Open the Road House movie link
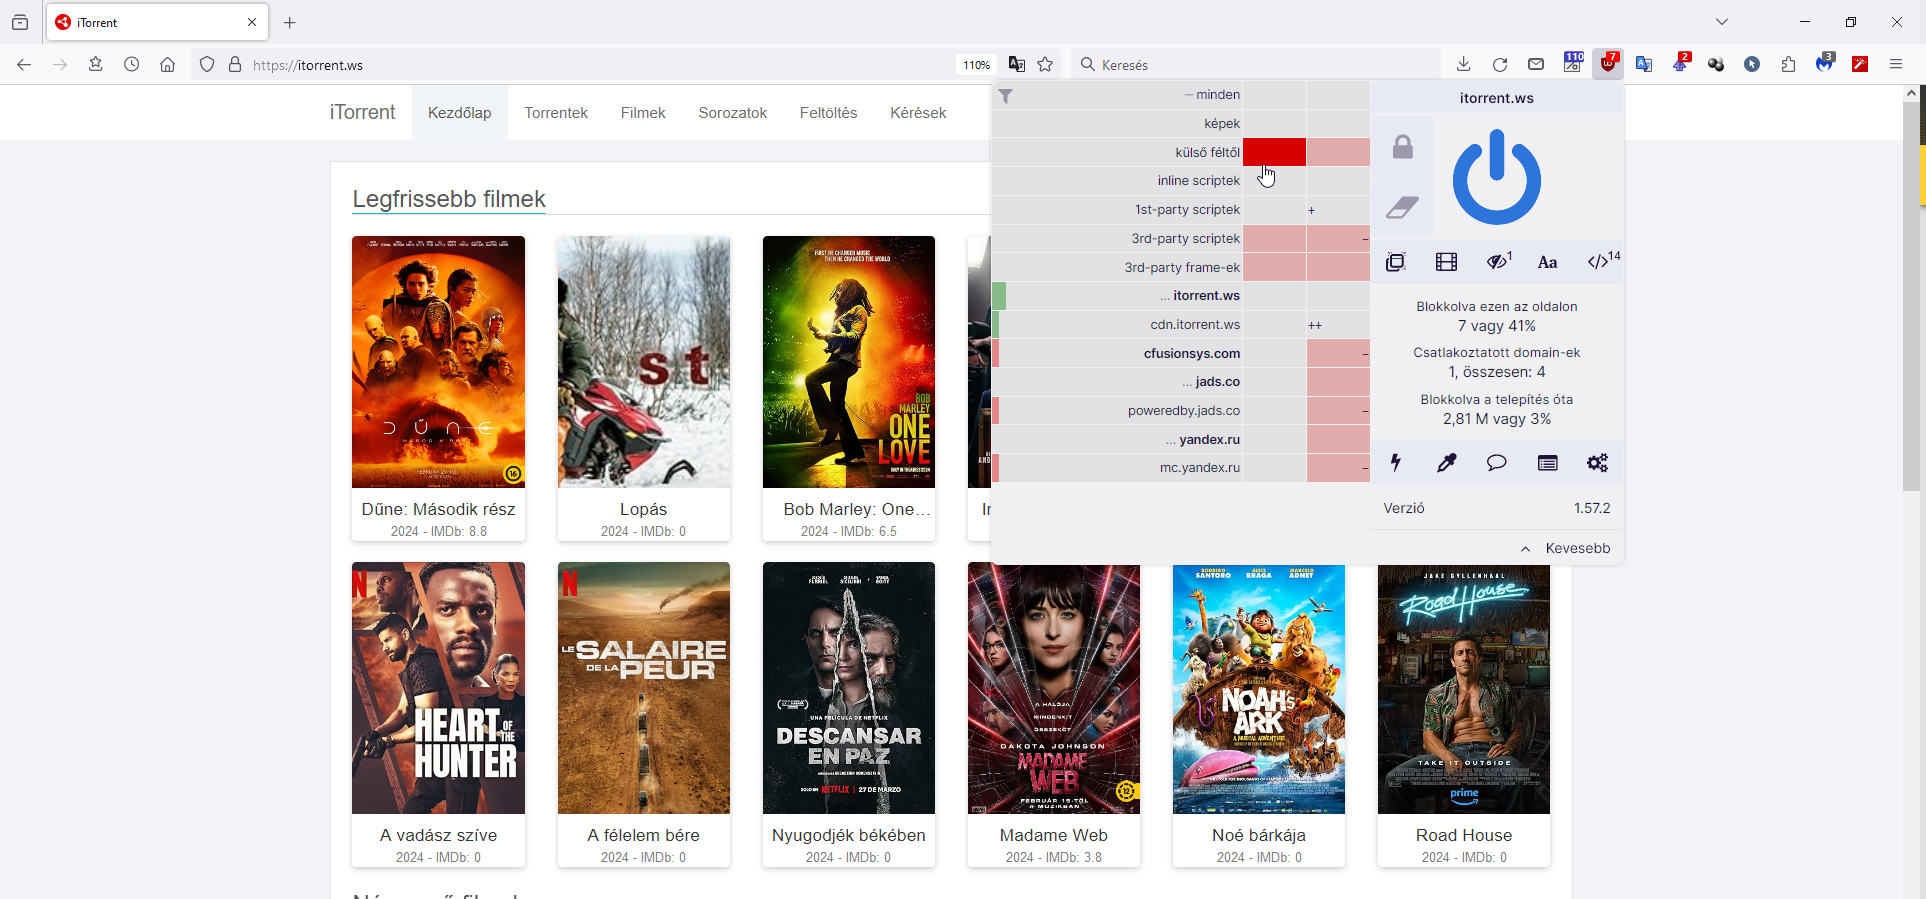1926x899 pixels. 1464,835
